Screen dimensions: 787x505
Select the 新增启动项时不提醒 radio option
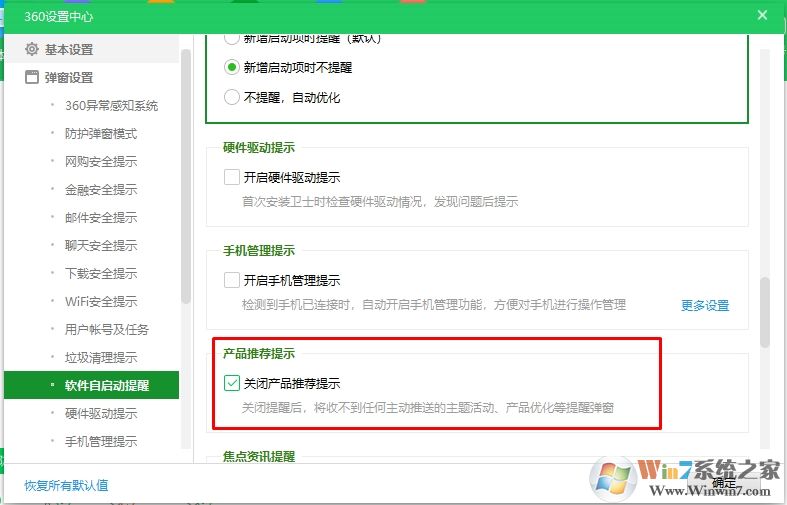(x=232, y=68)
